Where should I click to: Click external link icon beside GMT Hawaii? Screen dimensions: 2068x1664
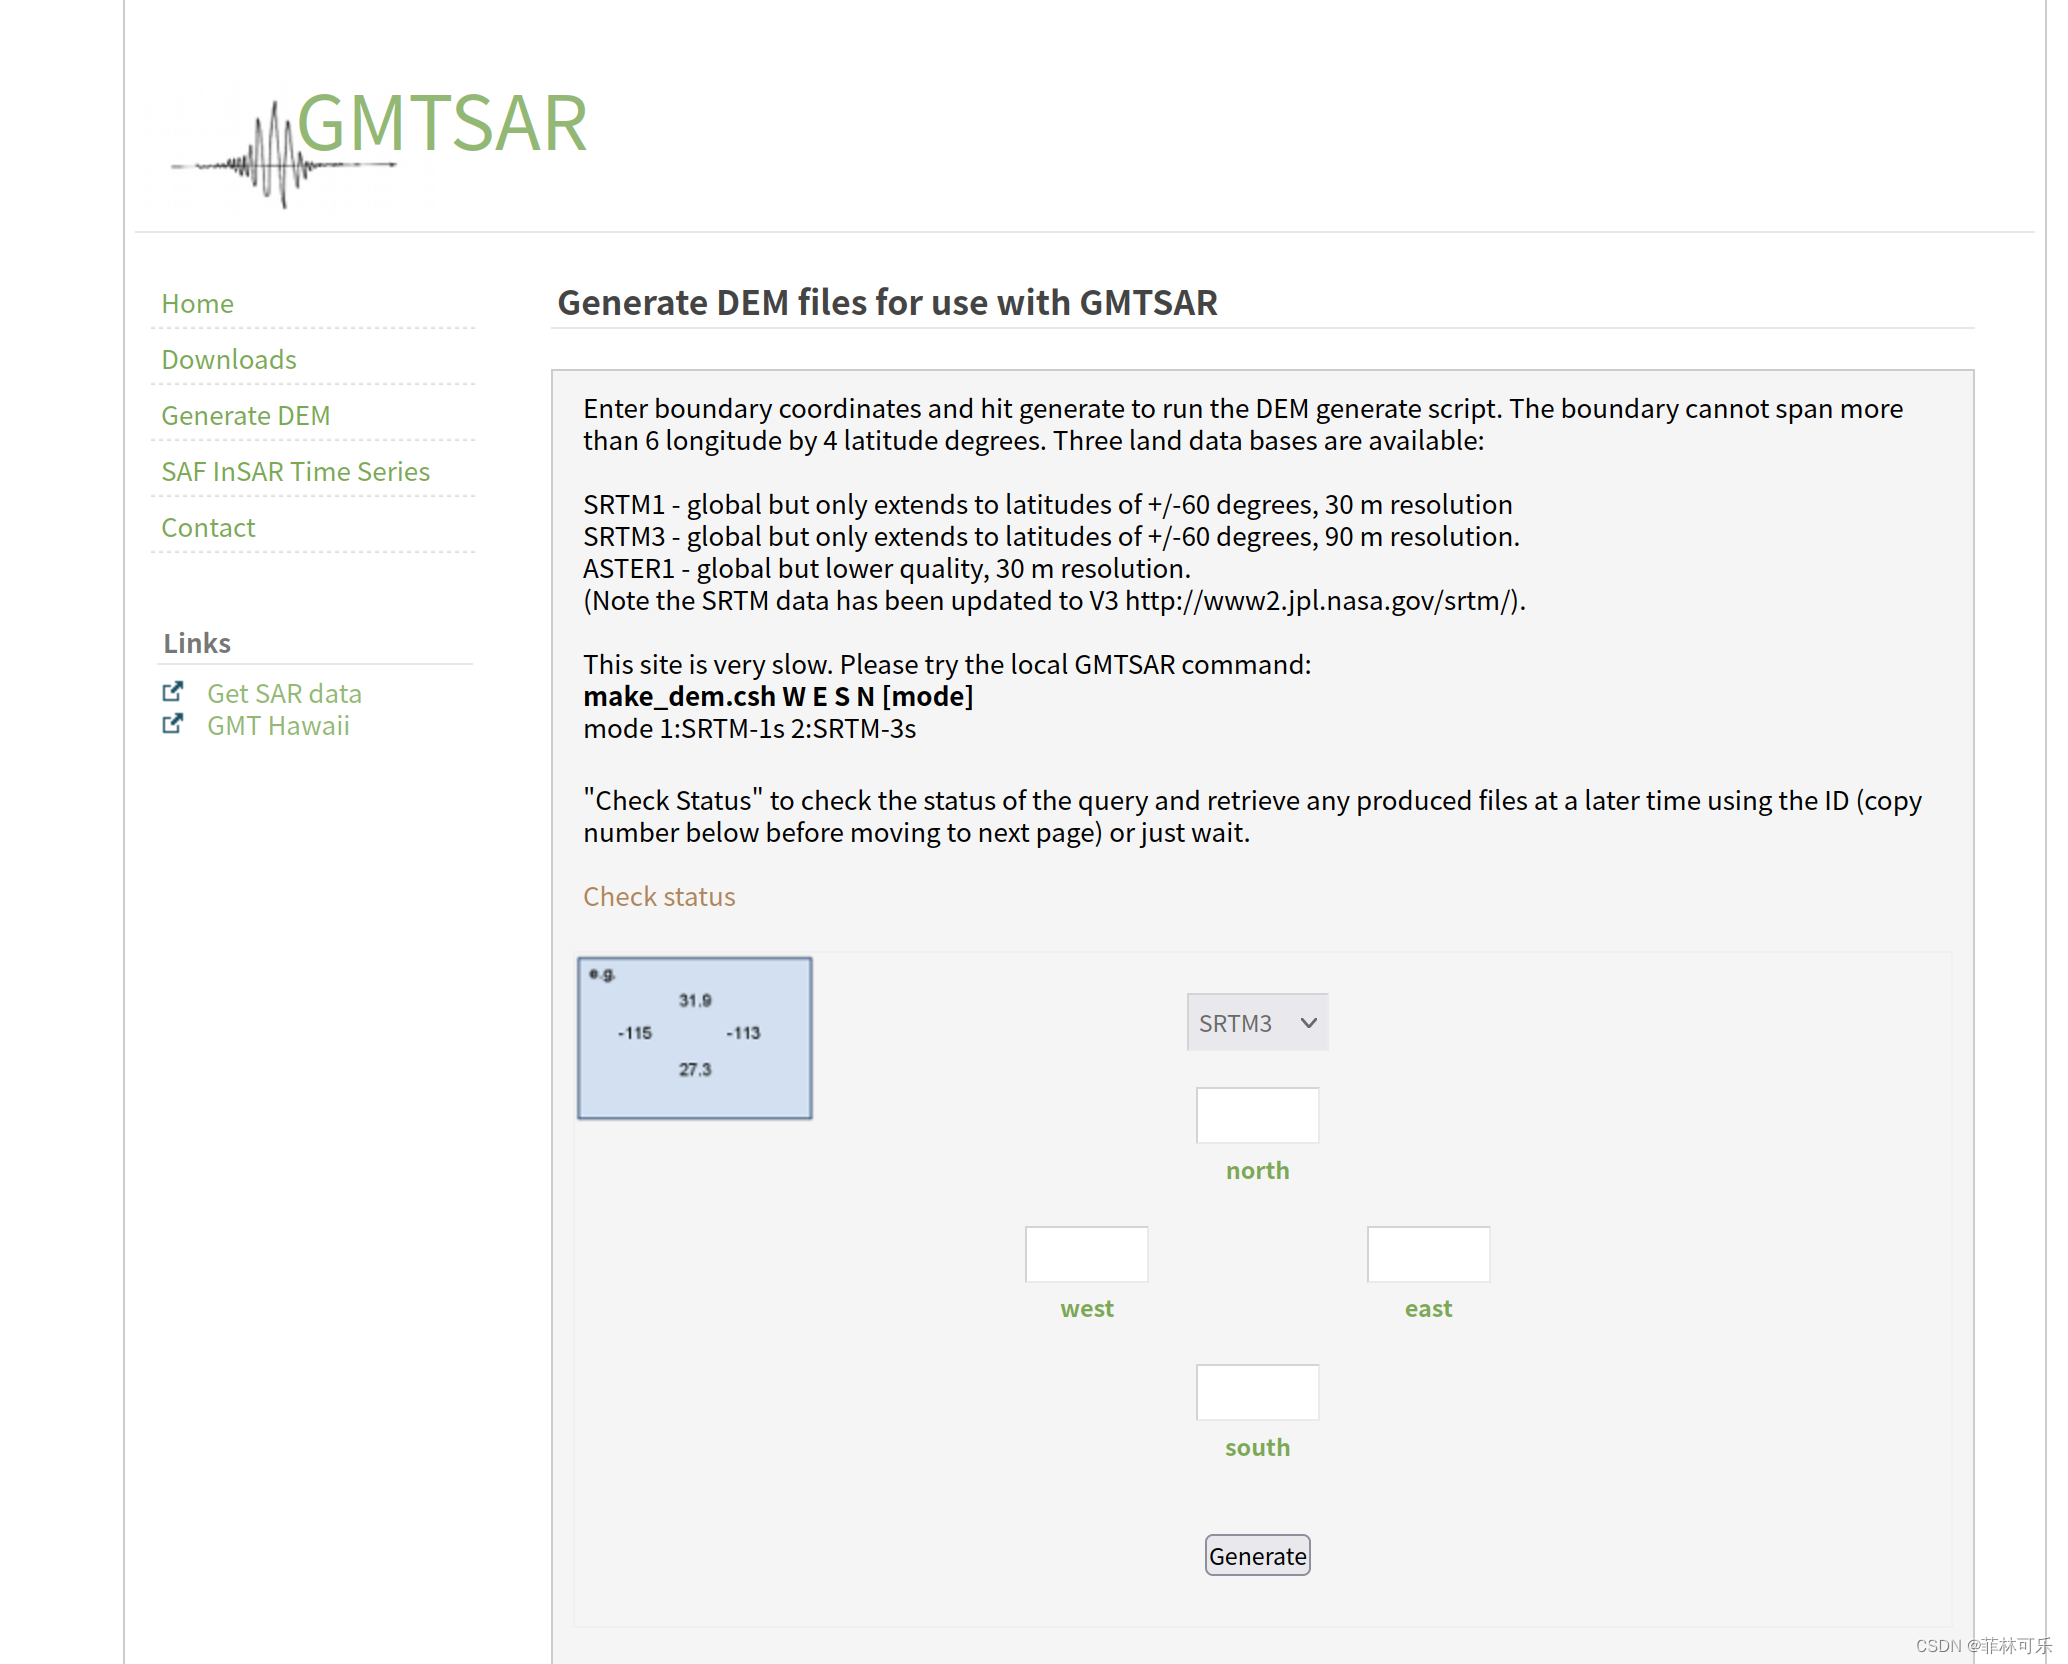[x=173, y=724]
